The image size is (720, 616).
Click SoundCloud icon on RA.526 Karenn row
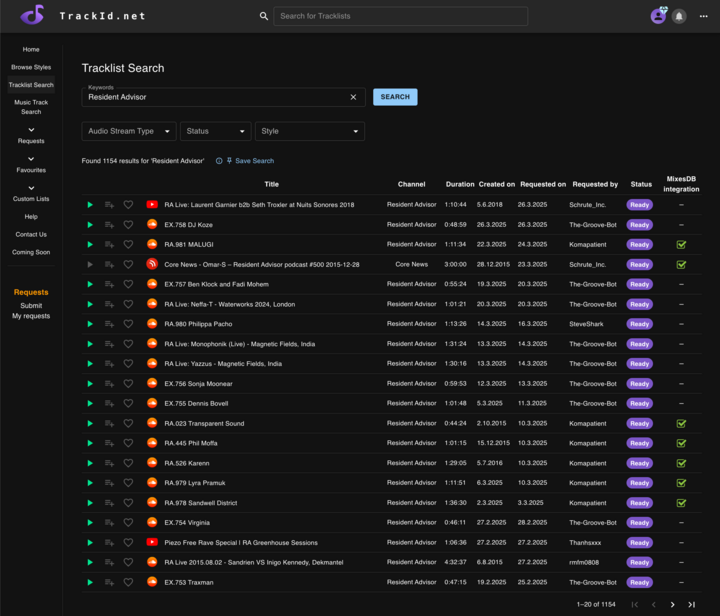tap(152, 463)
